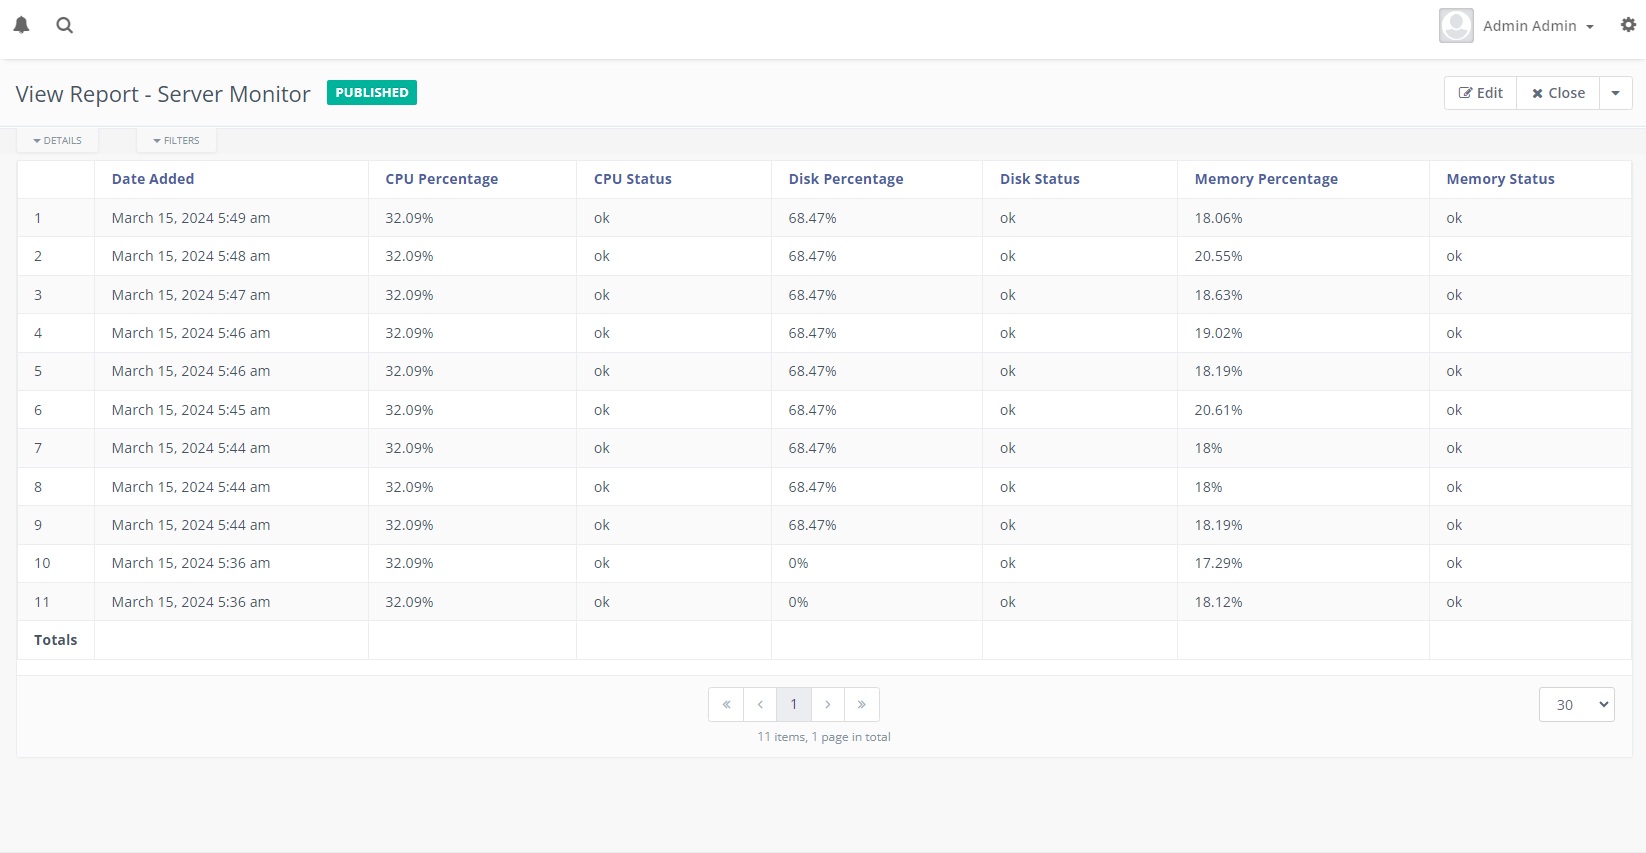Click the 68.47% disk value in row 3
The height and width of the screenshot is (853, 1646).
(812, 295)
